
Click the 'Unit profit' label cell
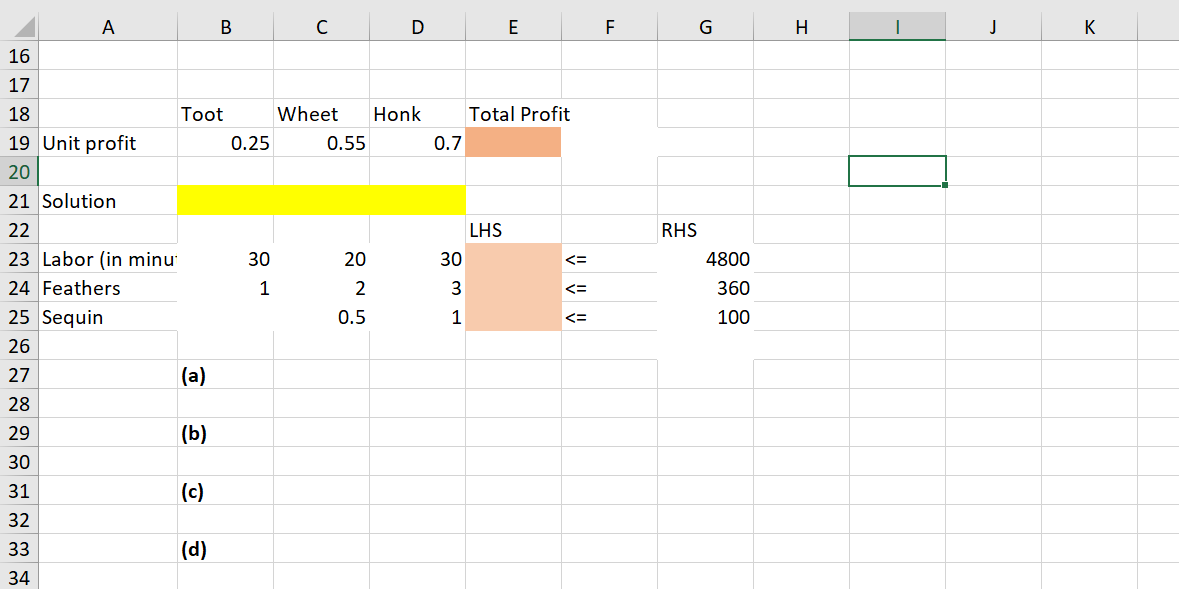click(108, 143)
